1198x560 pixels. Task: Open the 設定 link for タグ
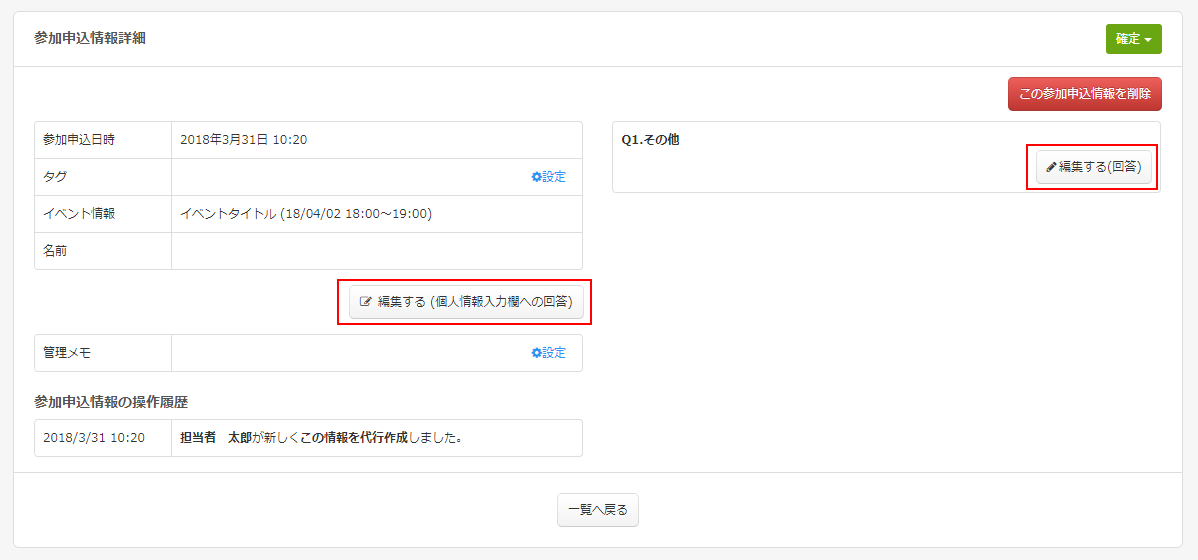coord(553,177)
